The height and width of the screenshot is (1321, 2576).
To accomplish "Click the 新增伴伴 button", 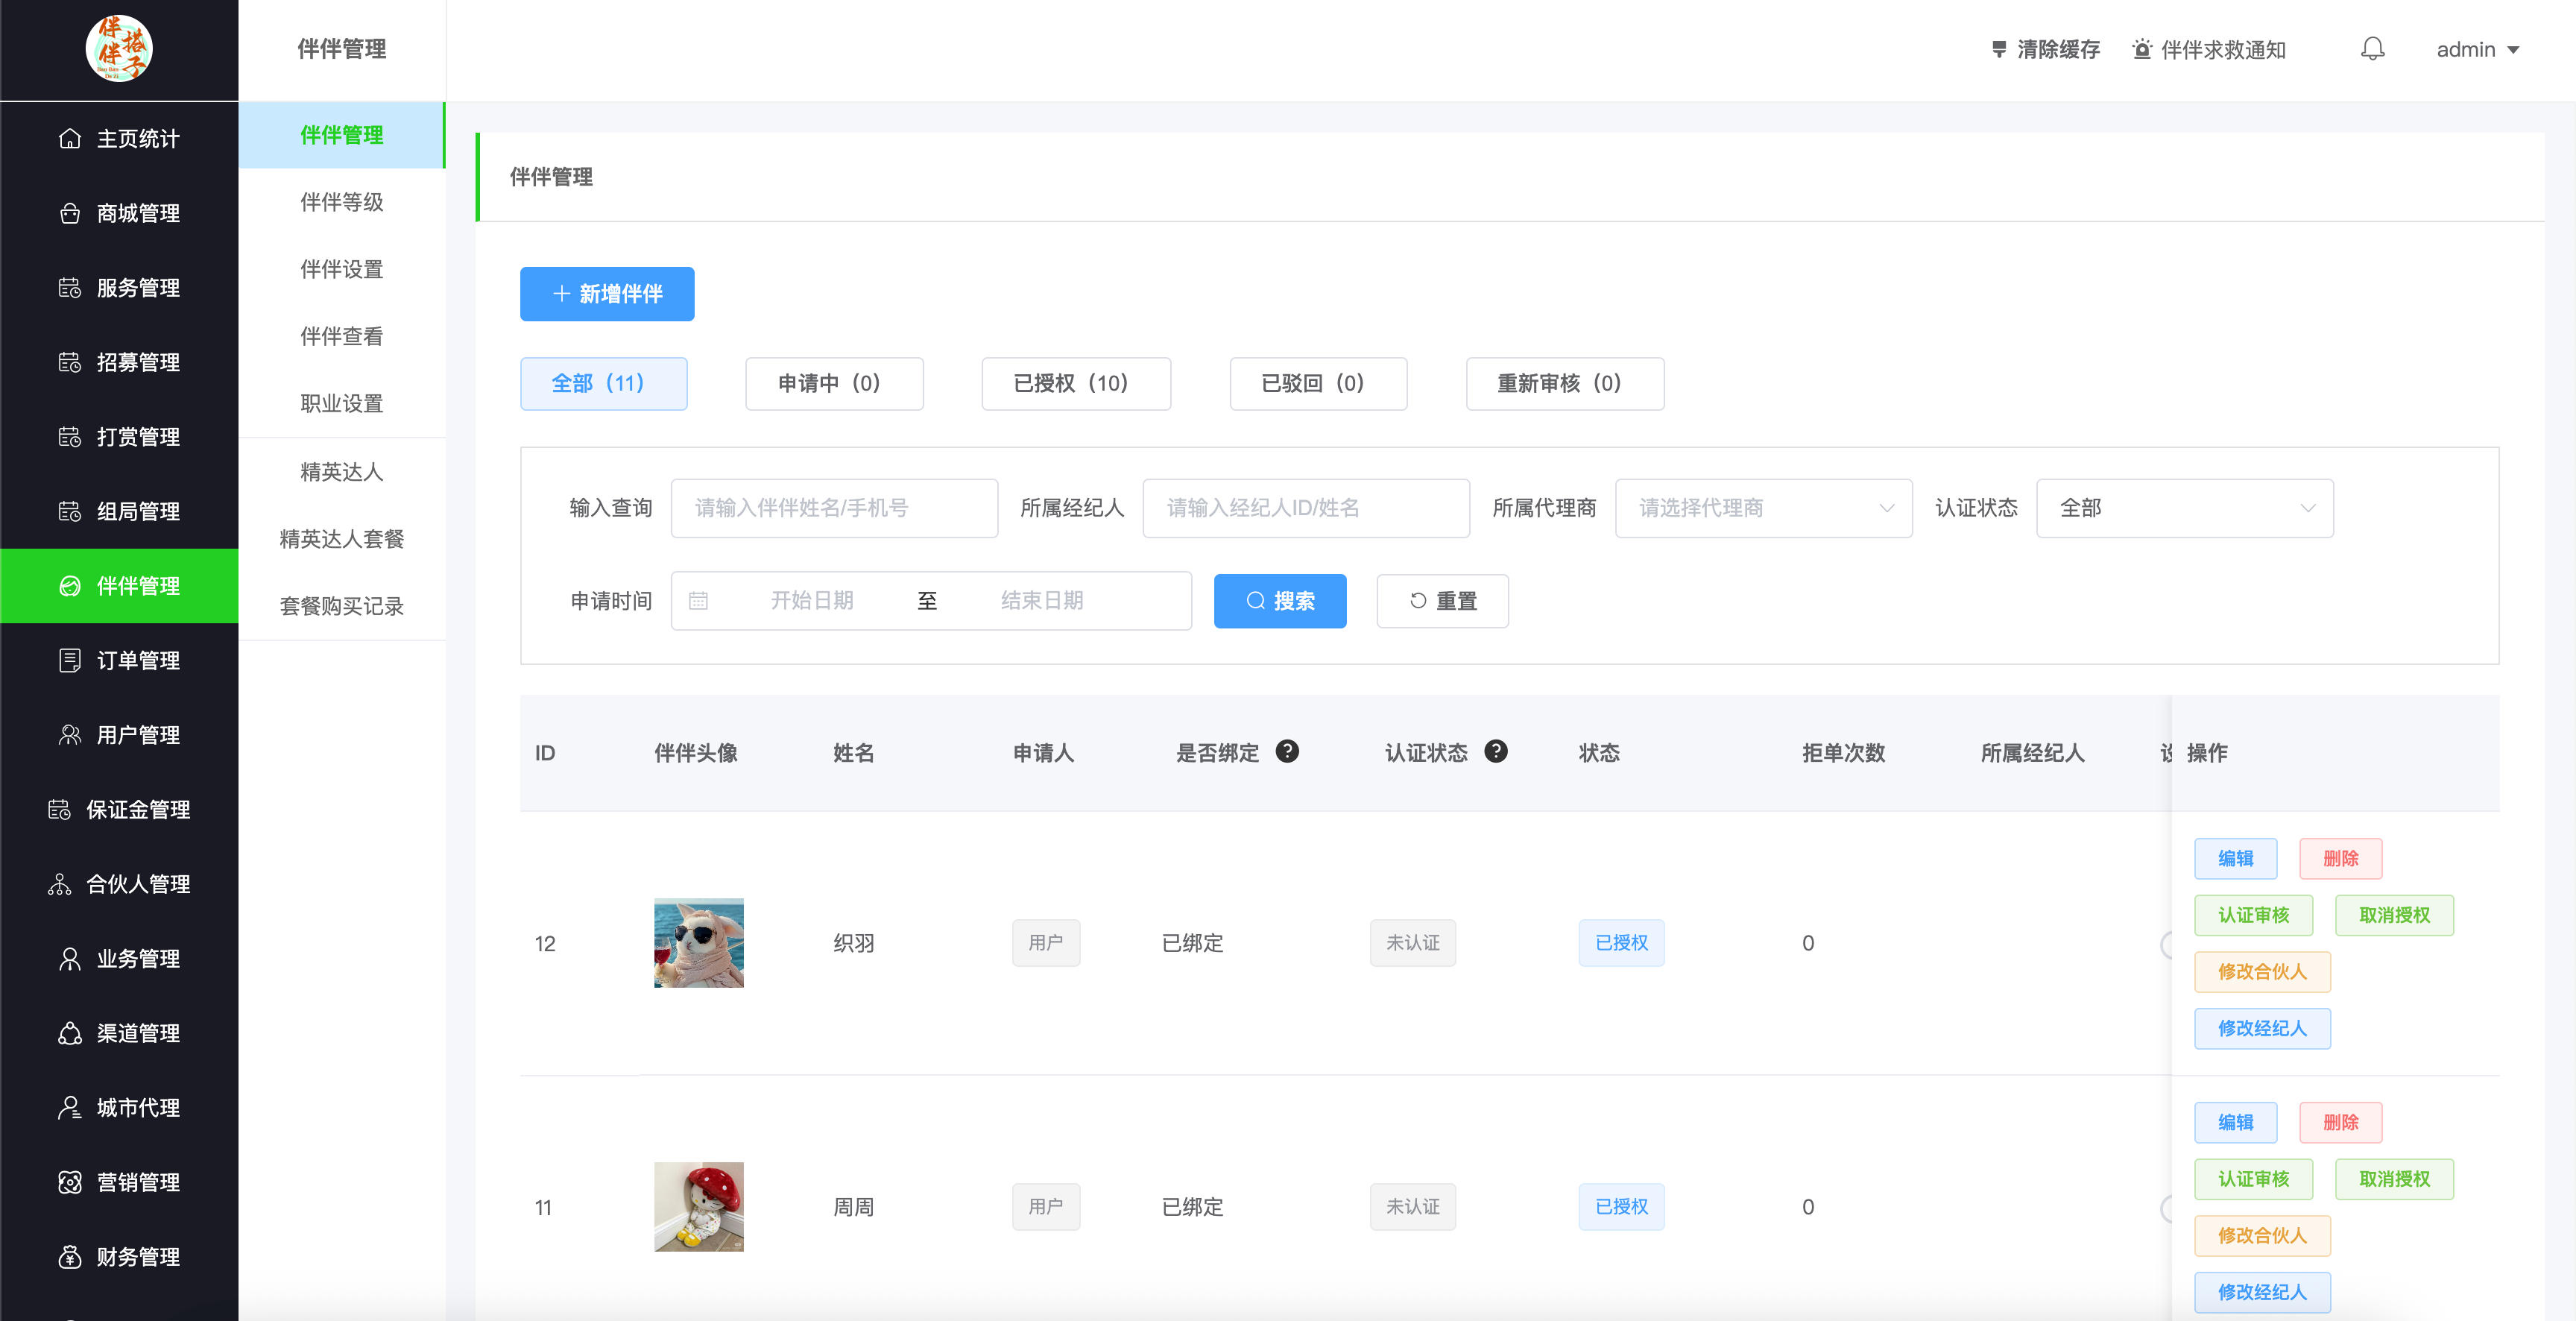I will coord(606,294).
